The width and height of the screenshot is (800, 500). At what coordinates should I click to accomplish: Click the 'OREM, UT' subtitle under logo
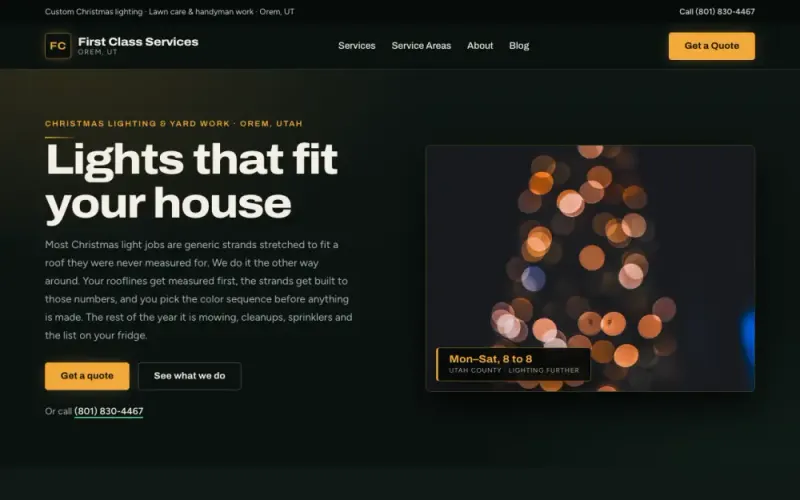pos(97,52)
